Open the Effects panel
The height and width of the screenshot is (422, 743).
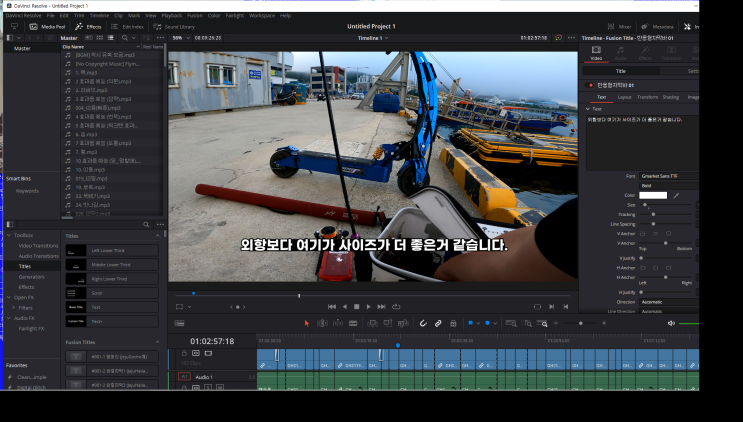pyautogui.click(x=88, y=27)
